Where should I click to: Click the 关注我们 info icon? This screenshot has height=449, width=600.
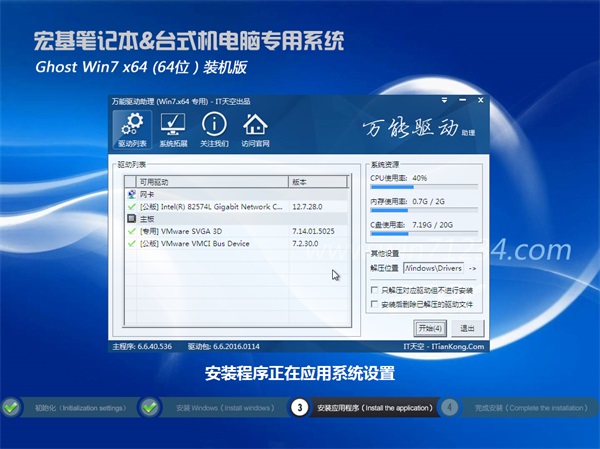[x=213, y=129]
